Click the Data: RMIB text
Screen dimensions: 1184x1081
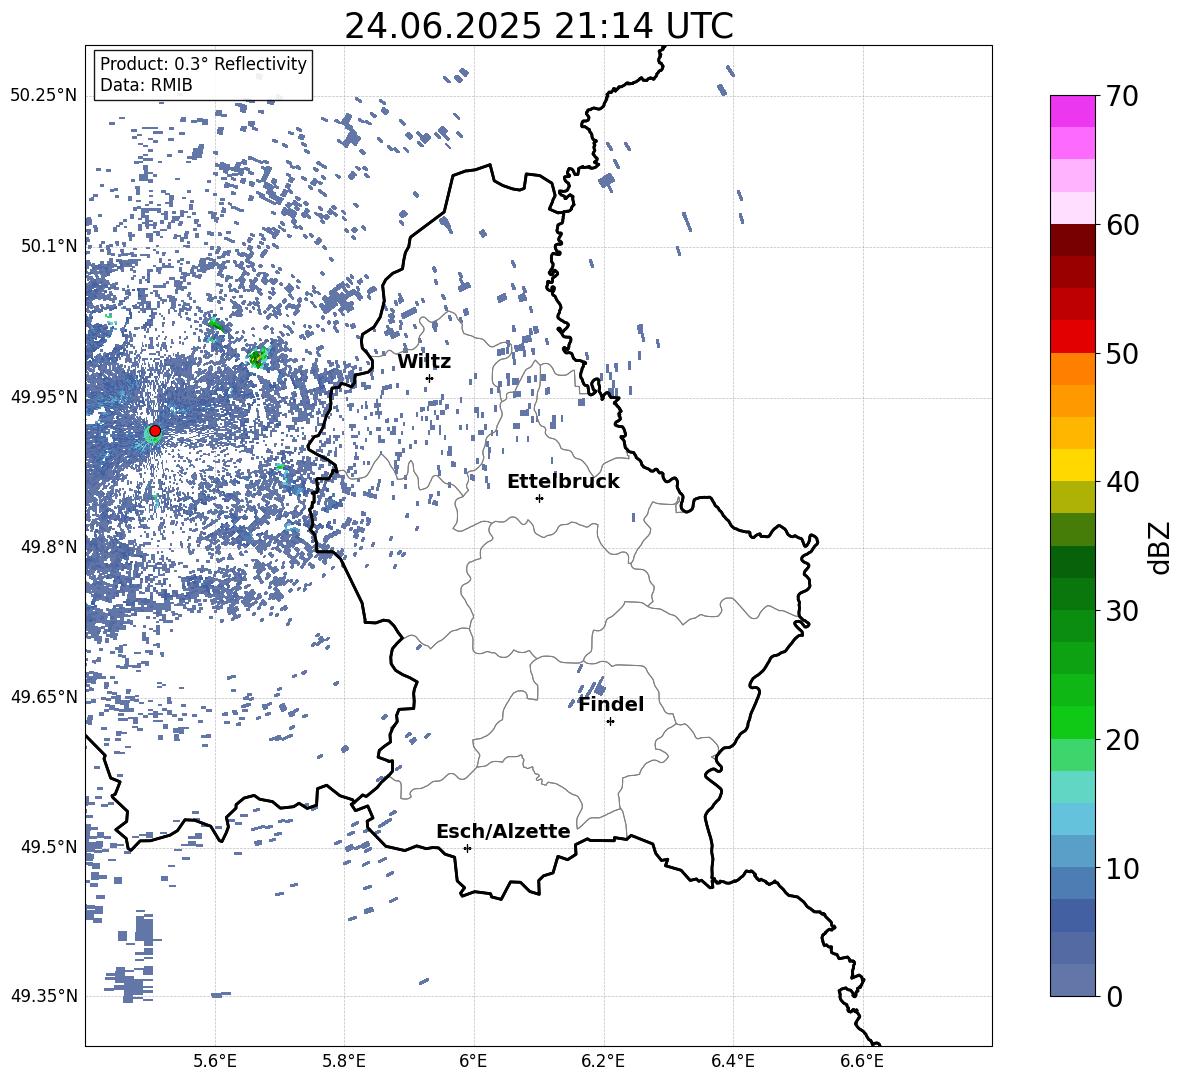pos(146,85)
